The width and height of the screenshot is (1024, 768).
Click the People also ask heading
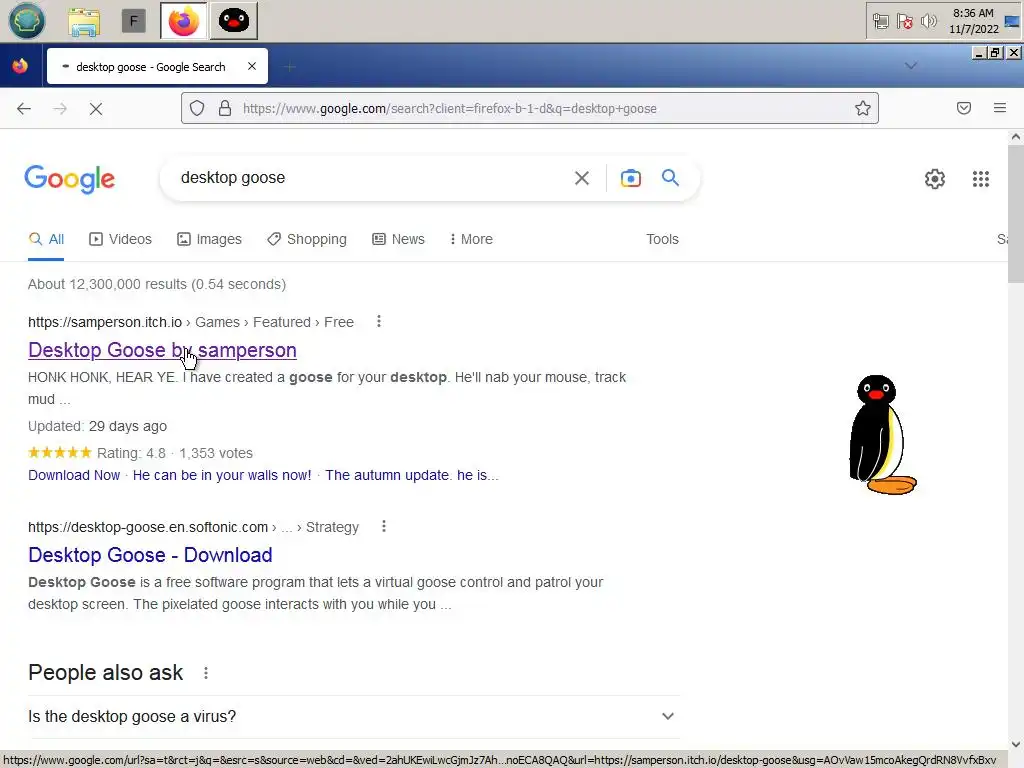click(x=106, y=673)
